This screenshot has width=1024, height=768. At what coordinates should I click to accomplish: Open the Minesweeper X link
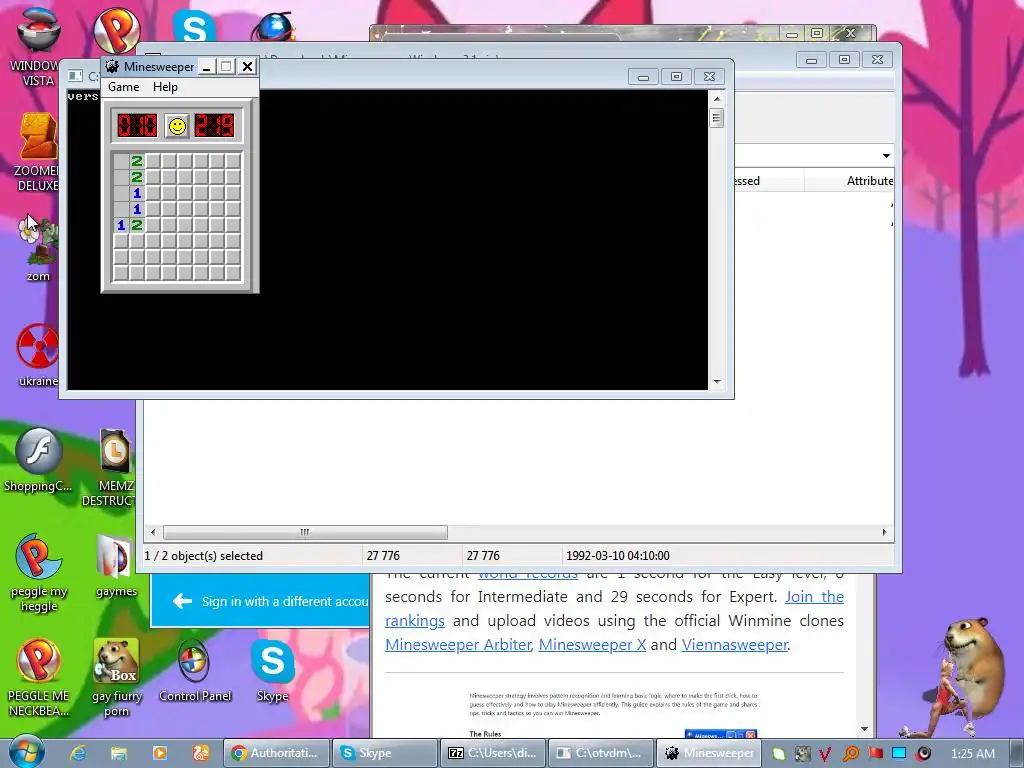click(592, 645)
